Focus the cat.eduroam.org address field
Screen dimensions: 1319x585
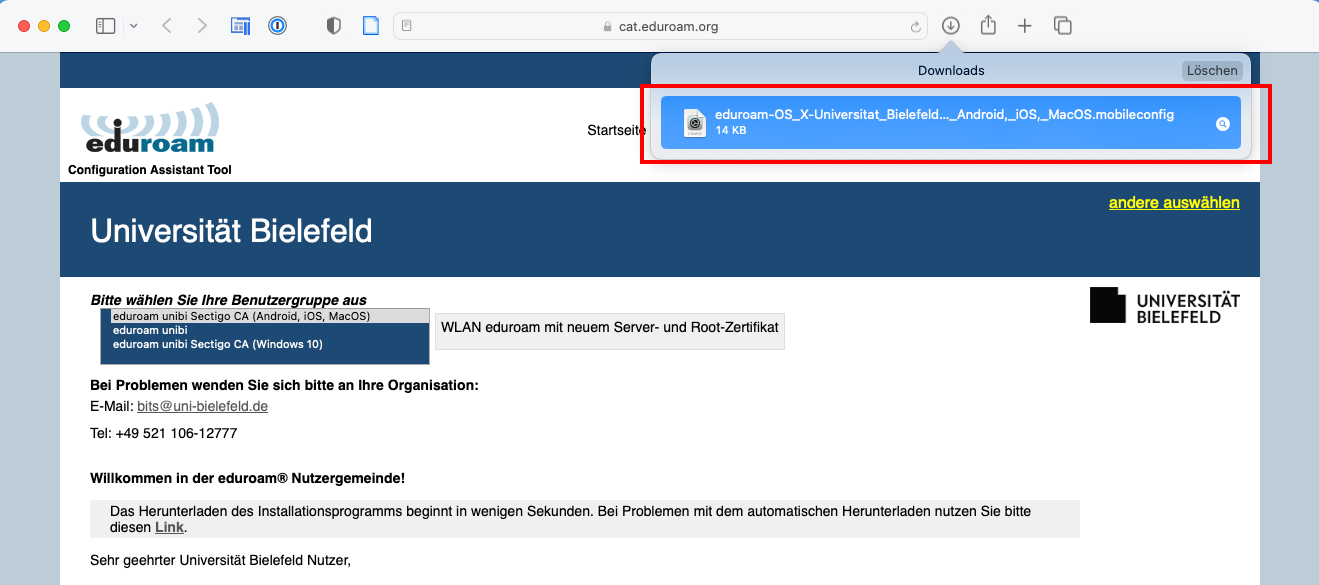(x=661, y=27)
